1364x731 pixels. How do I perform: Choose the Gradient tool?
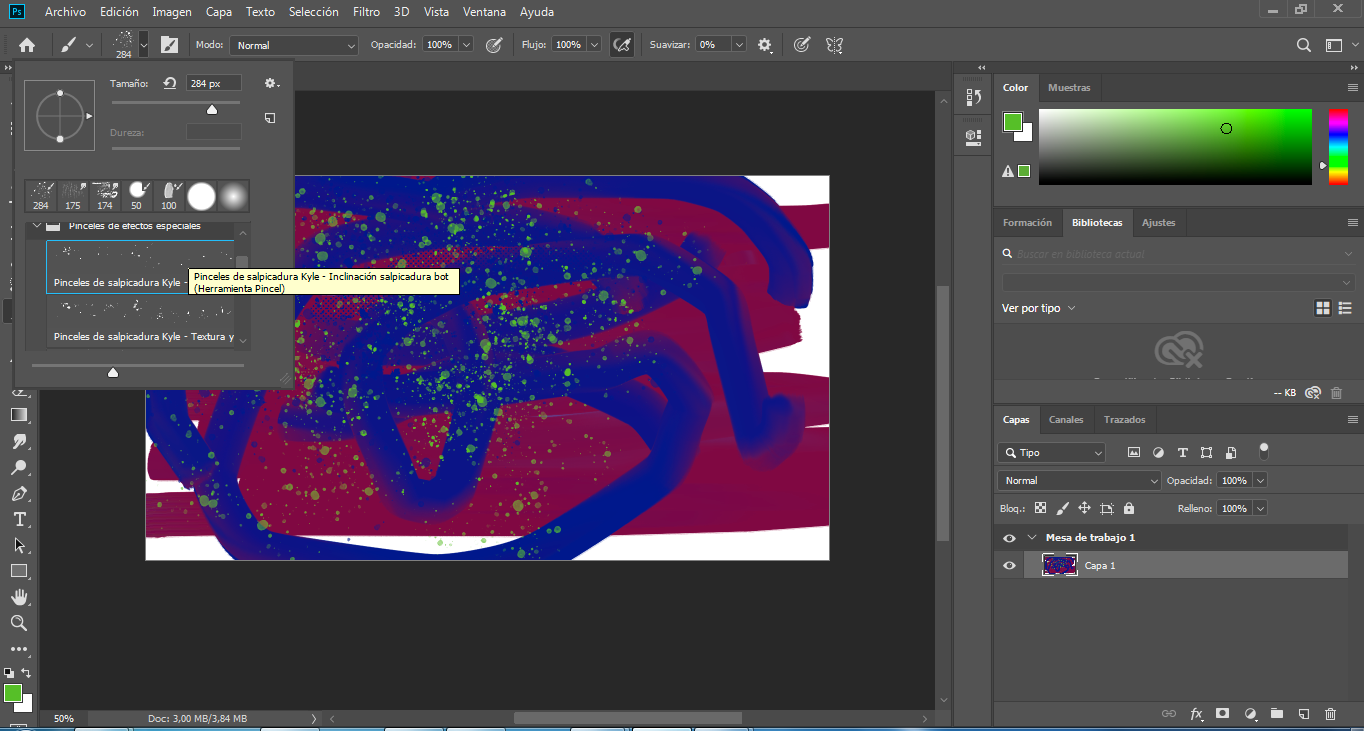pyautogui.click(x=19, y=414)
